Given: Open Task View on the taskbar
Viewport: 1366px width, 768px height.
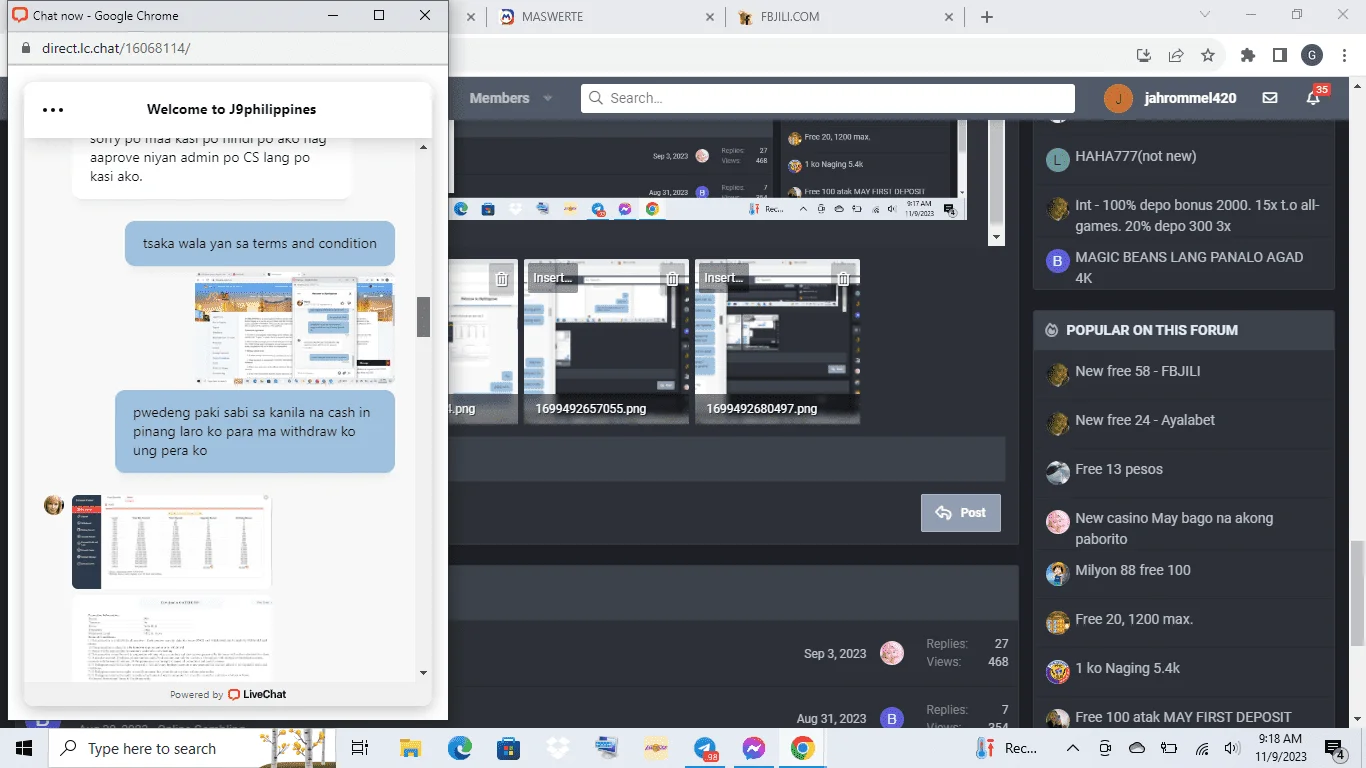Looking at the screenshot, I should [x=360, y=748].
